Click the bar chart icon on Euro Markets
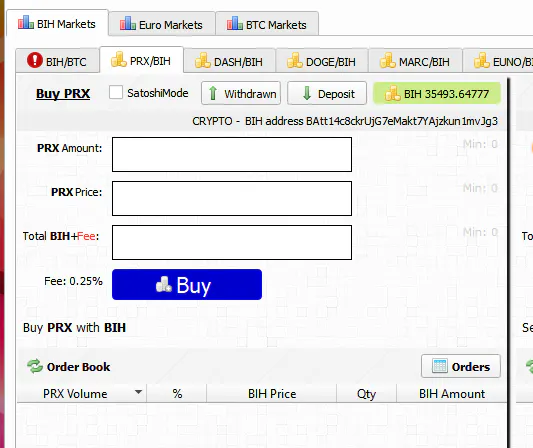The height and width of the screenshot is (448, 533). [128, 23]
